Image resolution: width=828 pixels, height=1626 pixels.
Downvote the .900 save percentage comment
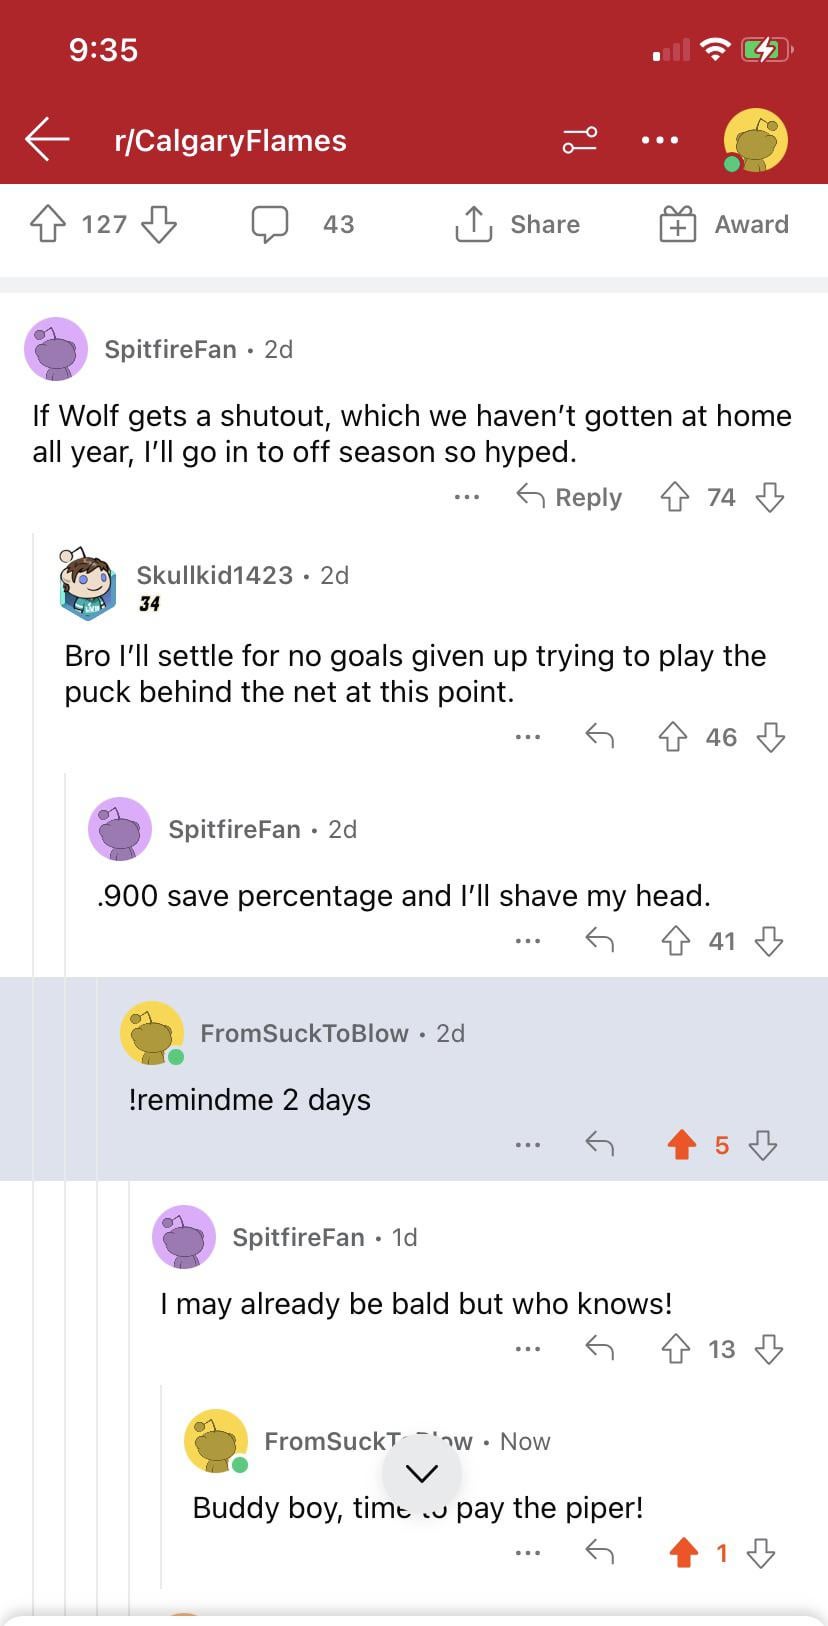pyautogui.click(x=769, y=941)
